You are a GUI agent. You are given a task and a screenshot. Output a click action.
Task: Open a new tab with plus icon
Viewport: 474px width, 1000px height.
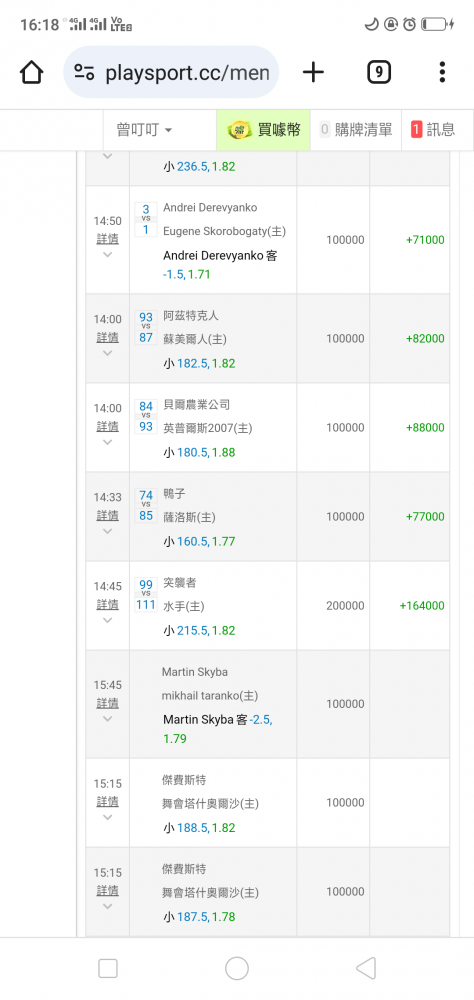(313, 72)
